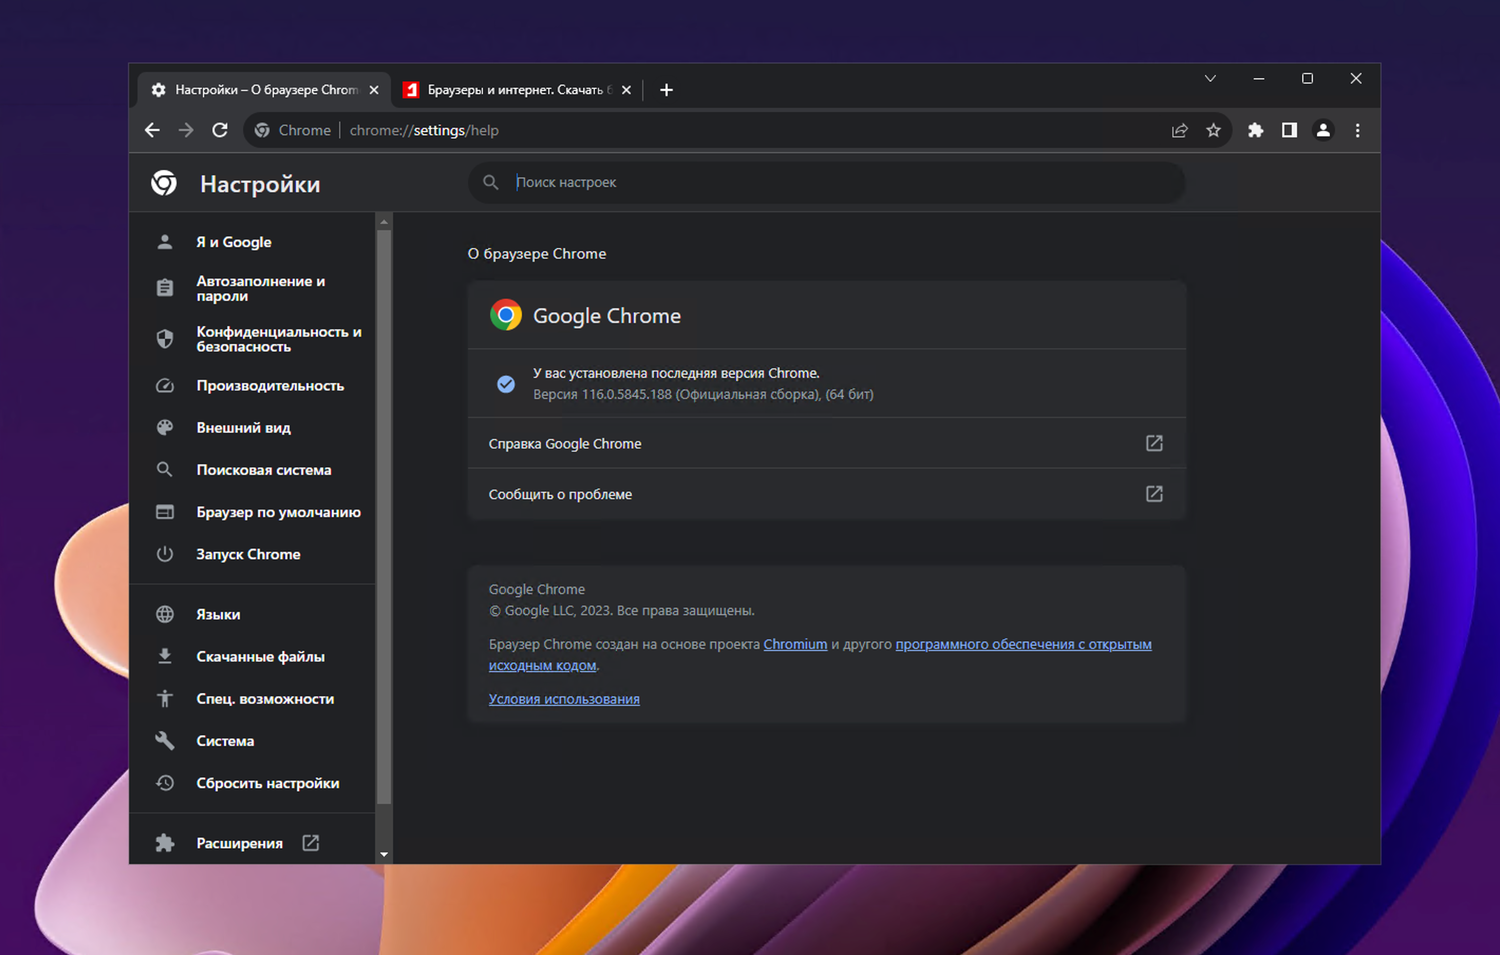Click the sidebar scroll up arrow
The image size is (1500, 955).
click(383, 221)
